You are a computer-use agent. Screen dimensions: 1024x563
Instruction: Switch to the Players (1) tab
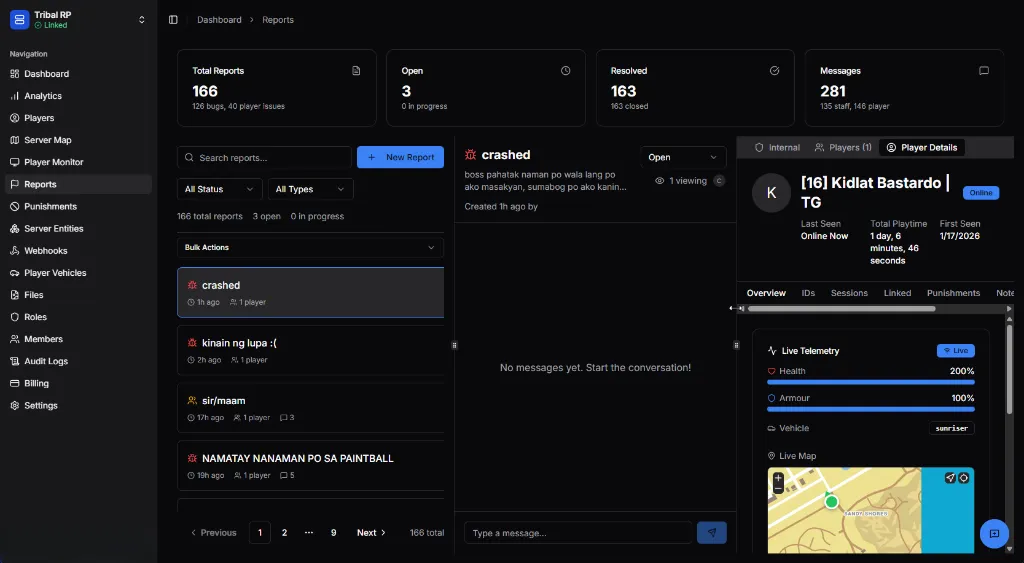842,148
